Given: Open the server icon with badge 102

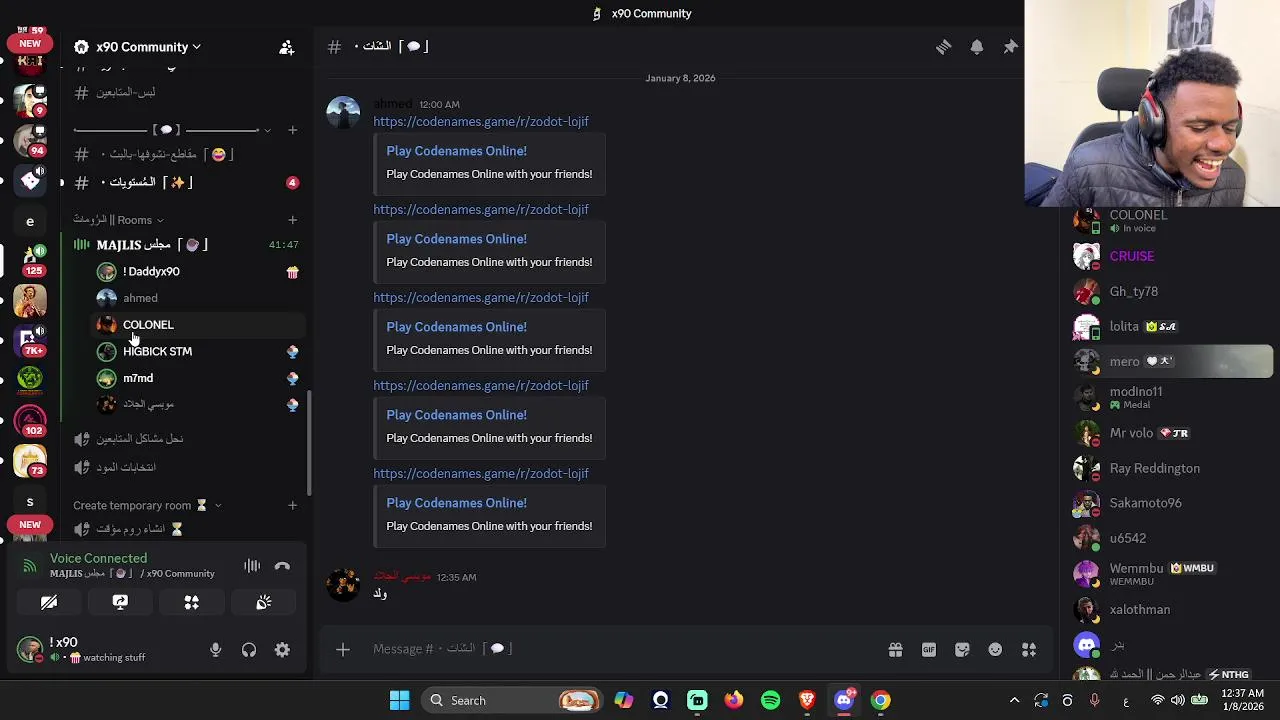Looking at the screenshot, I should pyautogui.click(x=30, y=419).
